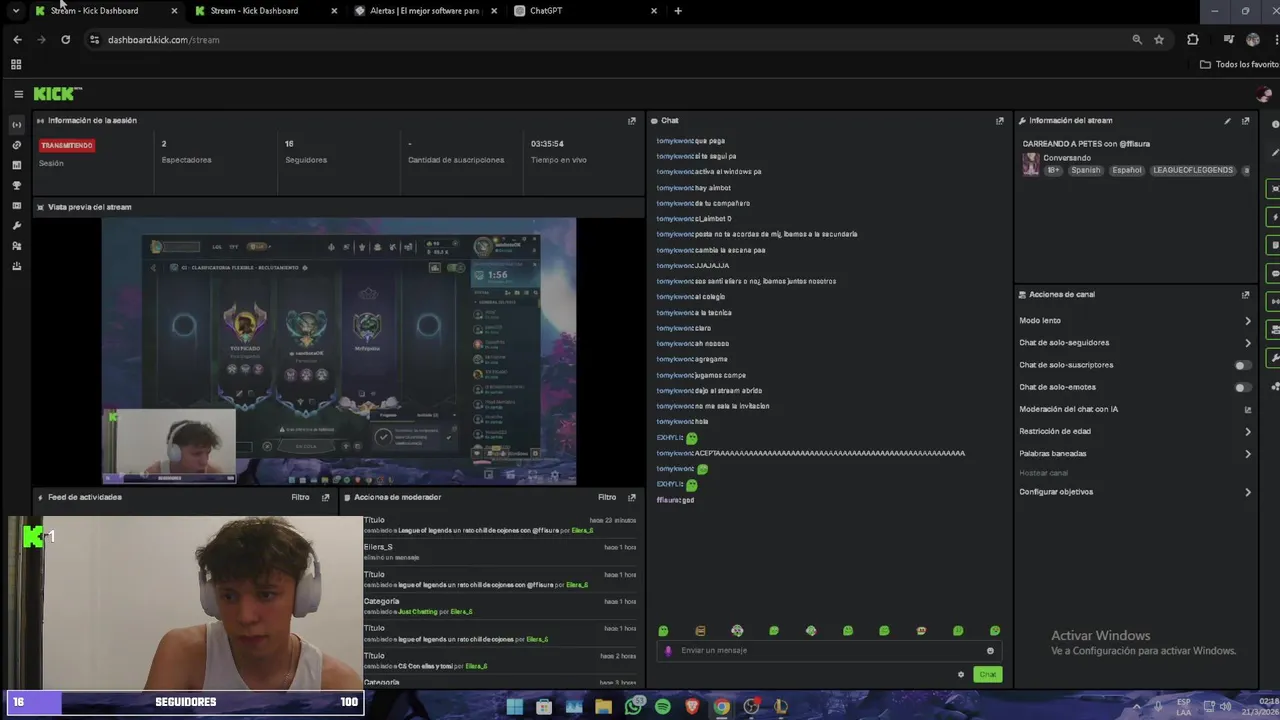1280x720 pixels.
Task: Open a new browser tab
Action: pos(678,11)
